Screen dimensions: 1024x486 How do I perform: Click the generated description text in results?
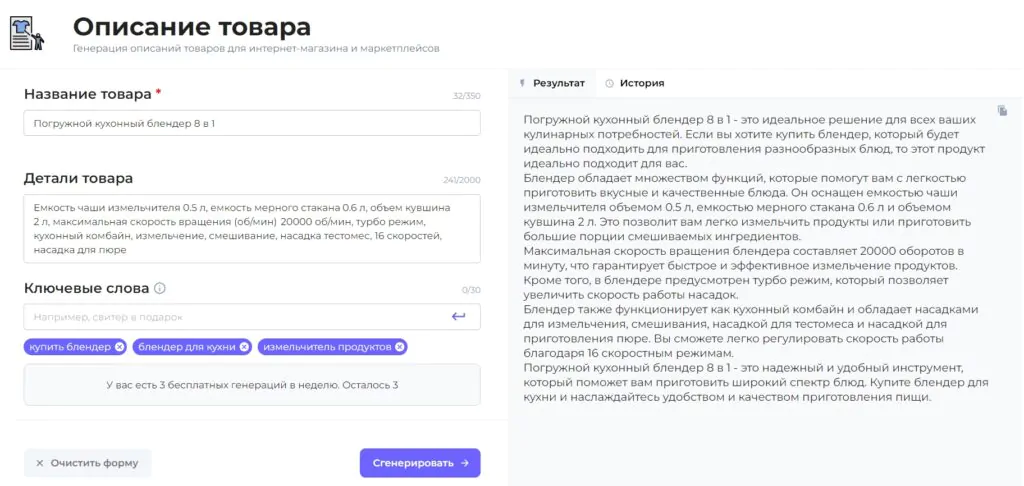pyautogui.click(x=756, y=258)
